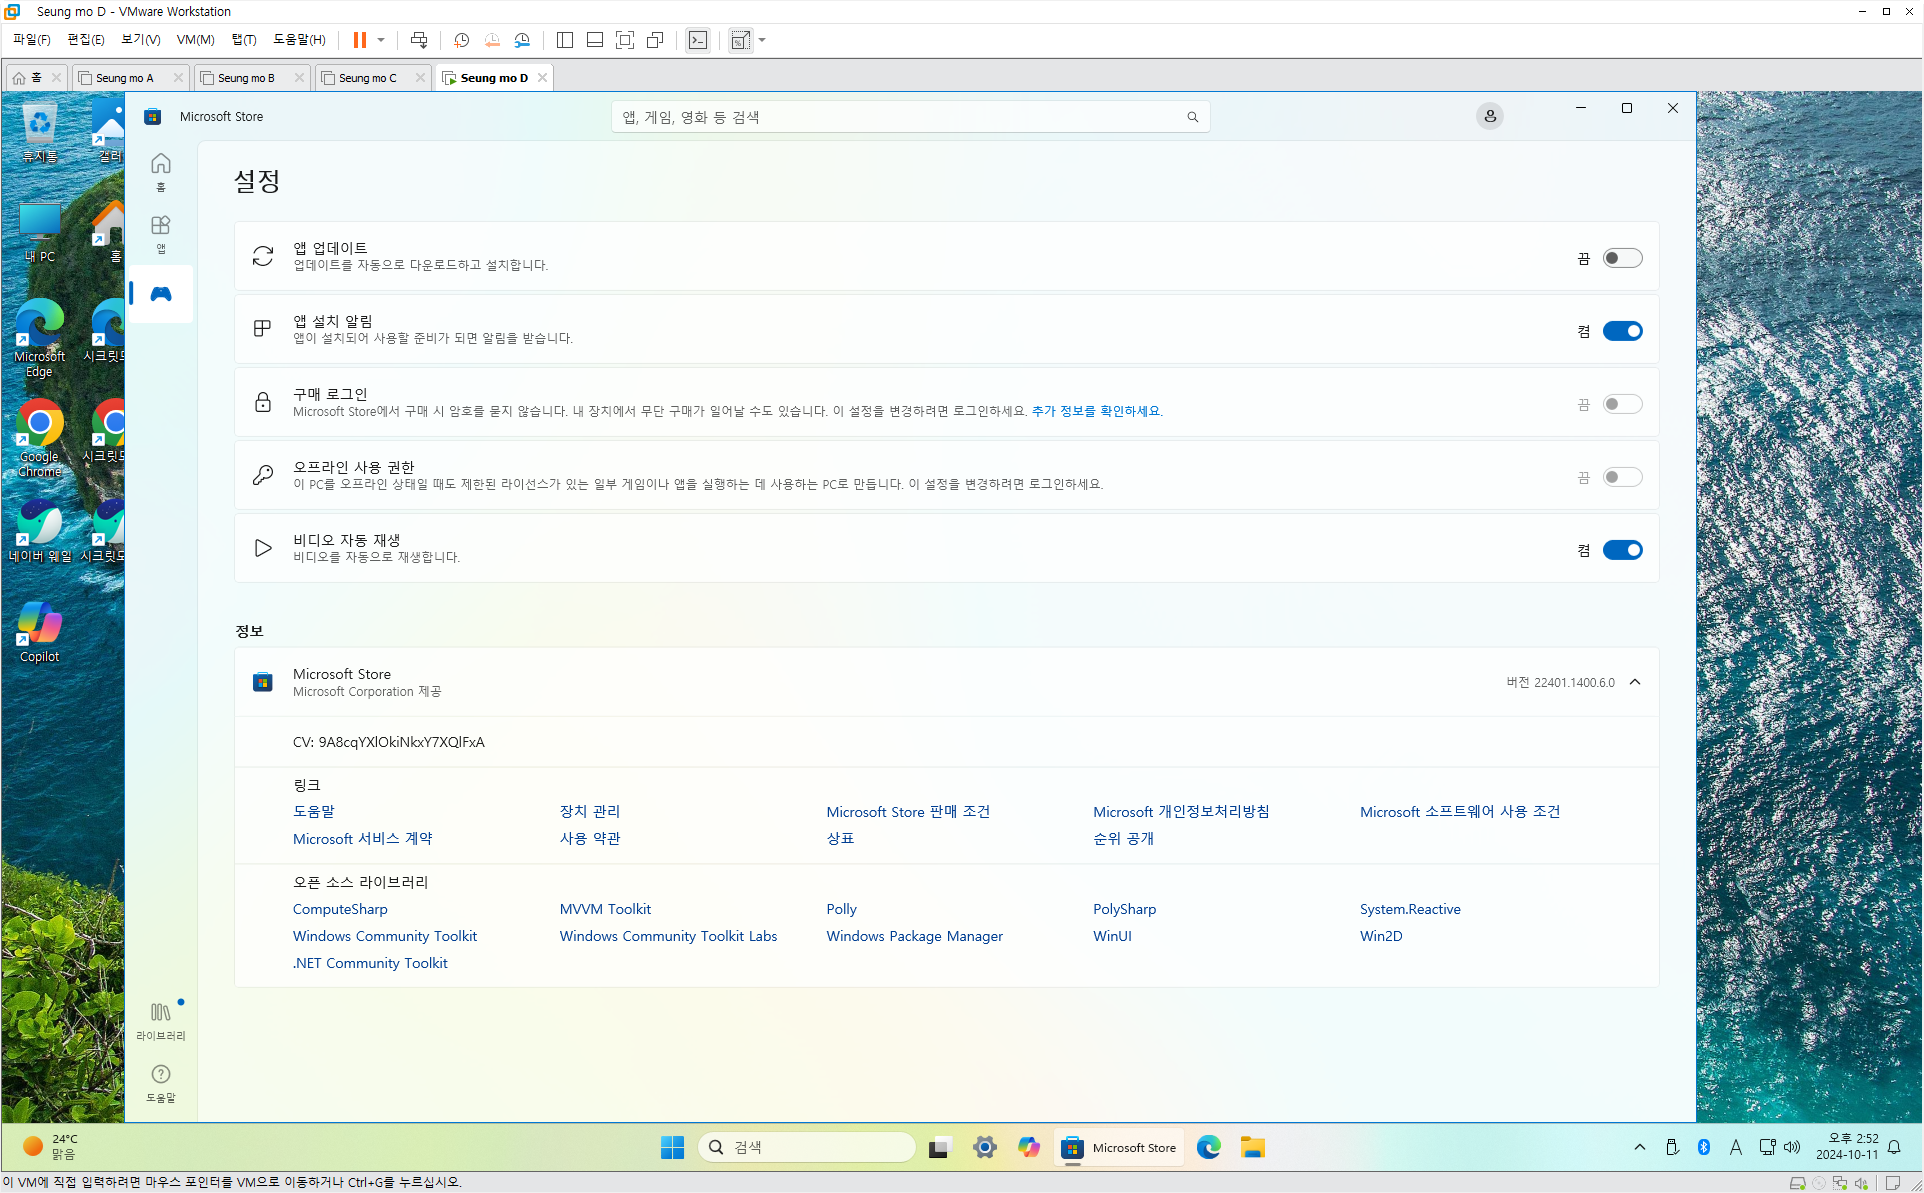Open Copilot desktop shortcut
Screen dimensions: 1924x1193
tap(39, 632)
